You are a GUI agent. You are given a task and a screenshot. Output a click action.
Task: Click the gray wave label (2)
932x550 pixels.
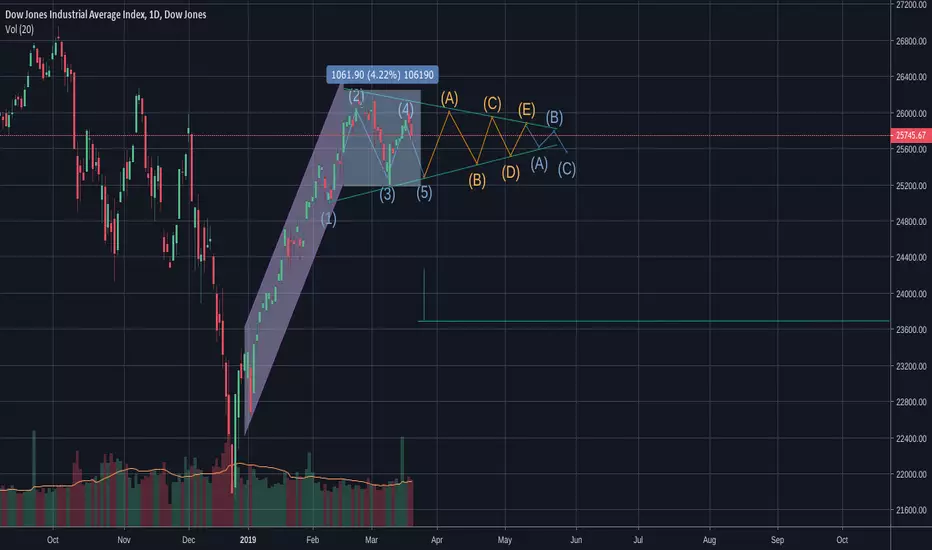tap(356, 96)
